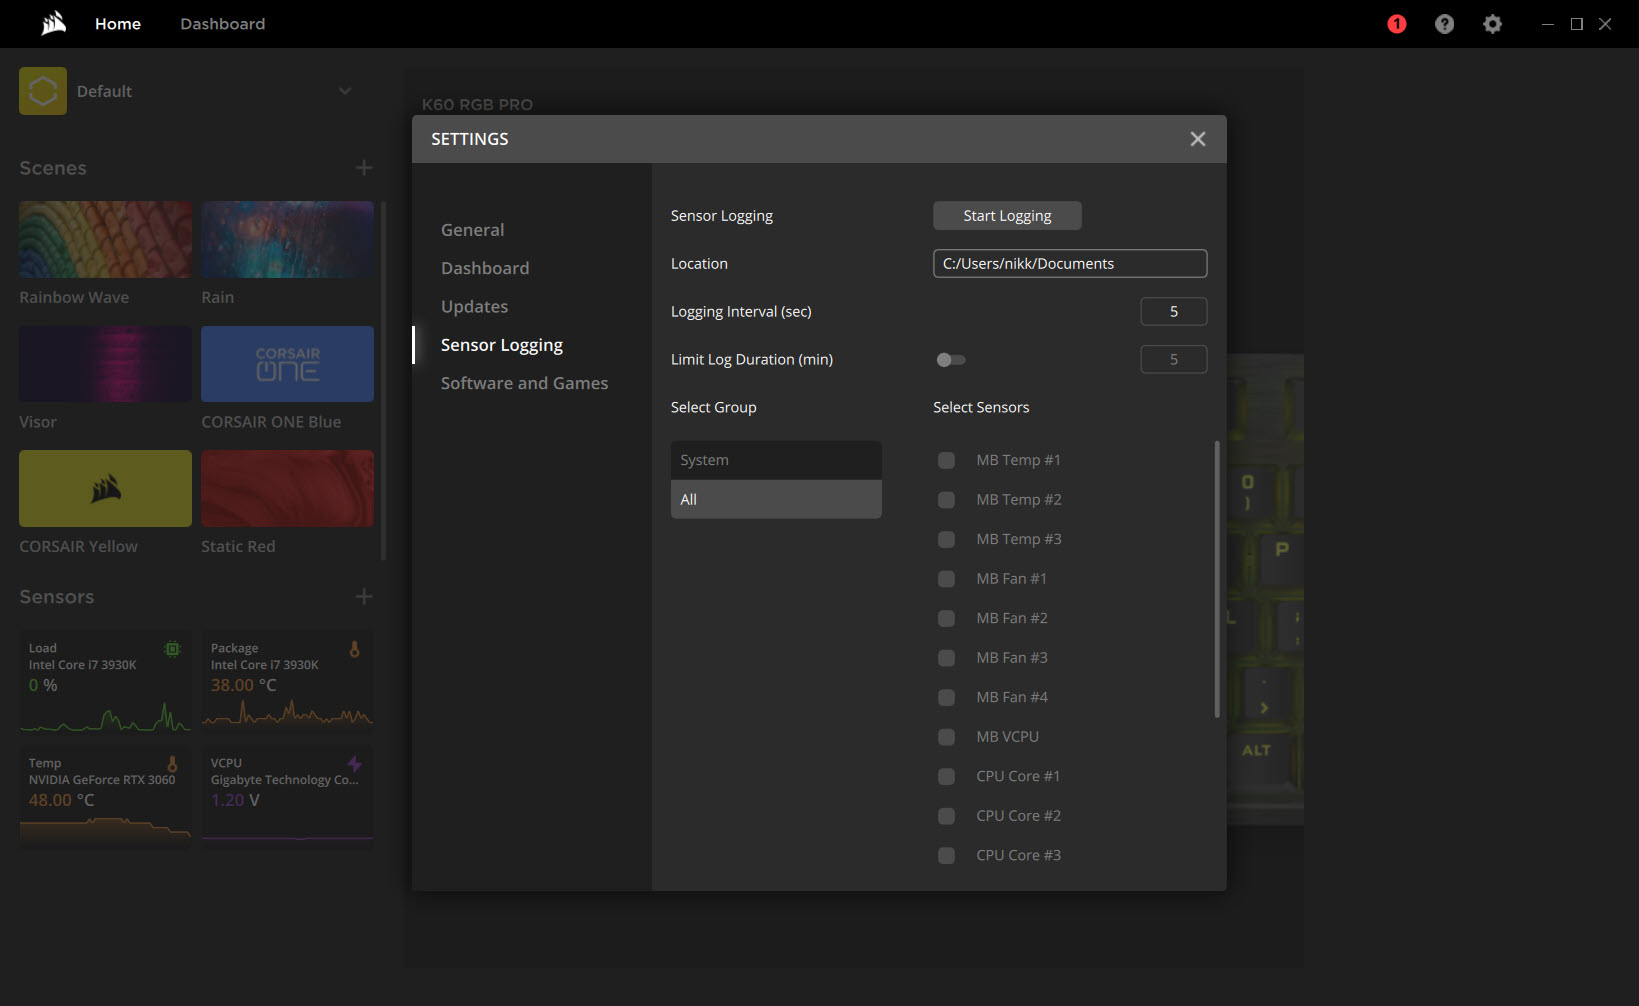Click the Limit Log Duration minutes field
Viewport: 1639px width, 1006px height.
1174,360
